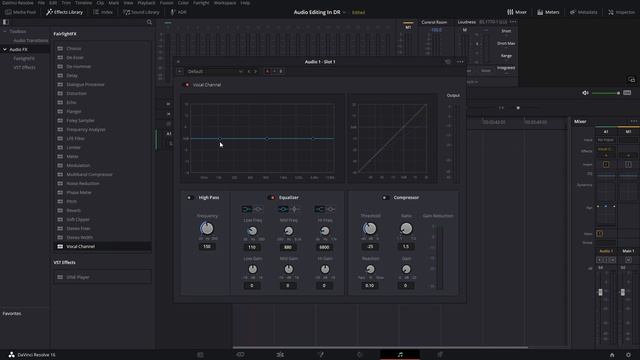
Task: Toggle the Meters panel button
Action: click(548, 12)
